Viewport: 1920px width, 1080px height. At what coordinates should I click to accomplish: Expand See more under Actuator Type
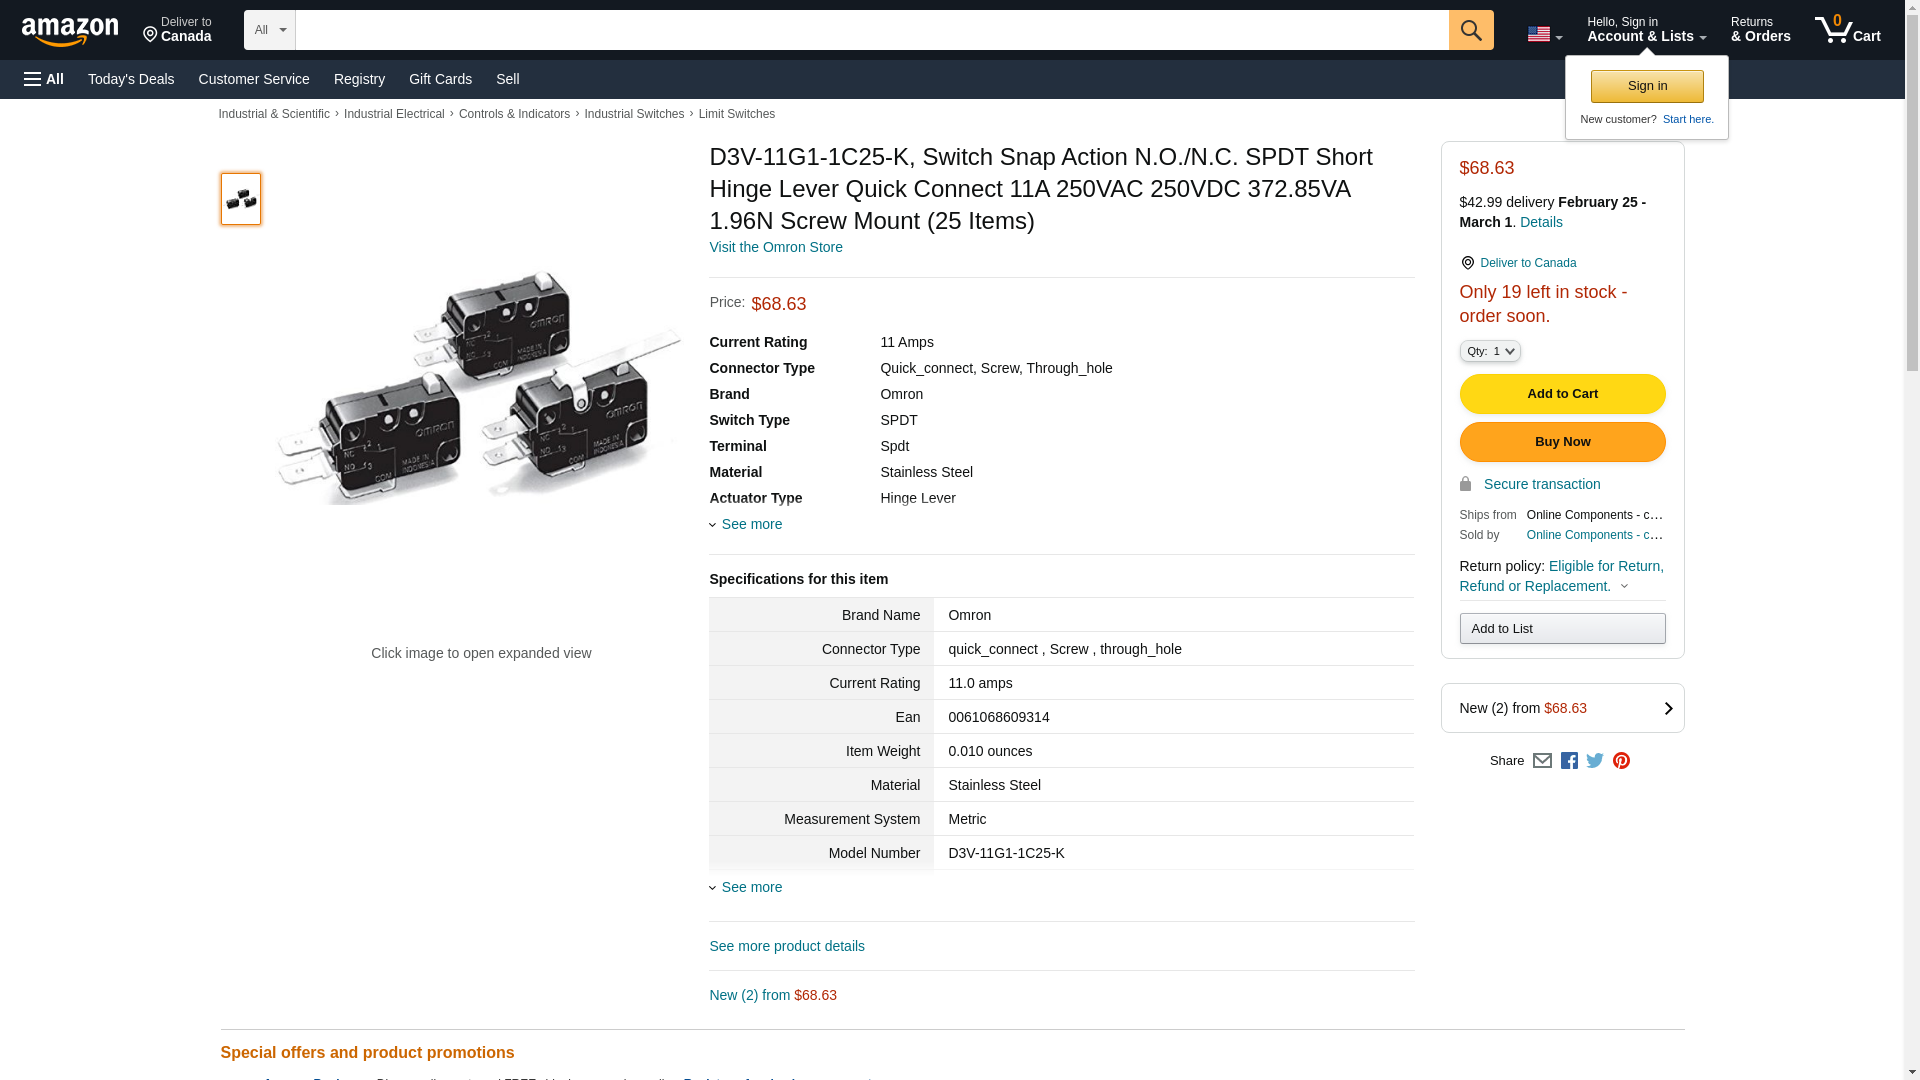point(750,524)
